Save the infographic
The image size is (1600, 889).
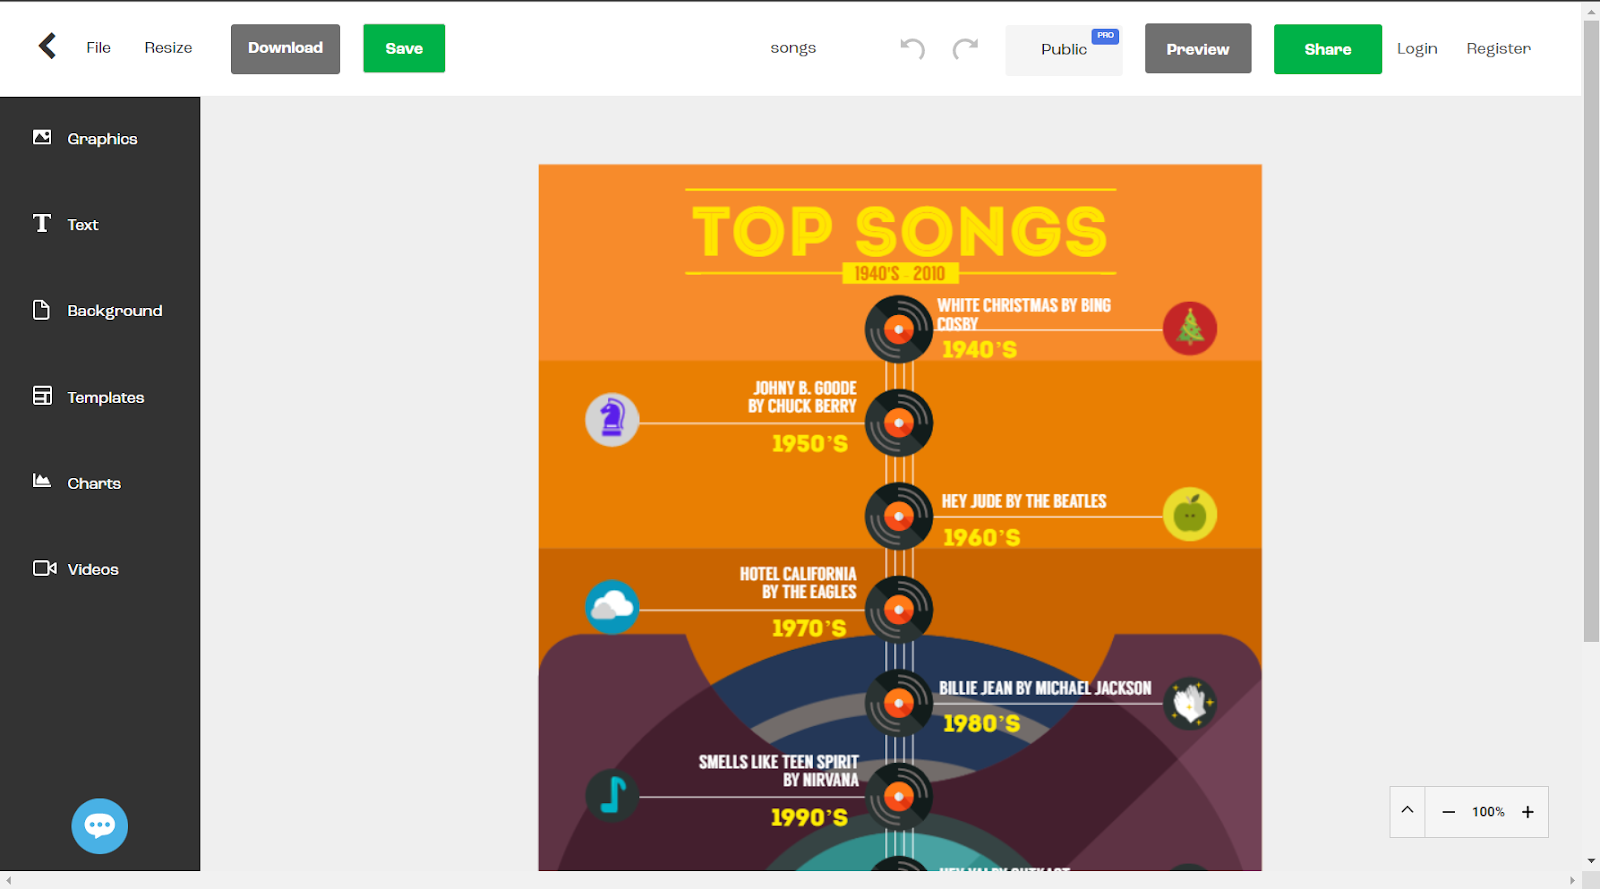coord(404,48)
